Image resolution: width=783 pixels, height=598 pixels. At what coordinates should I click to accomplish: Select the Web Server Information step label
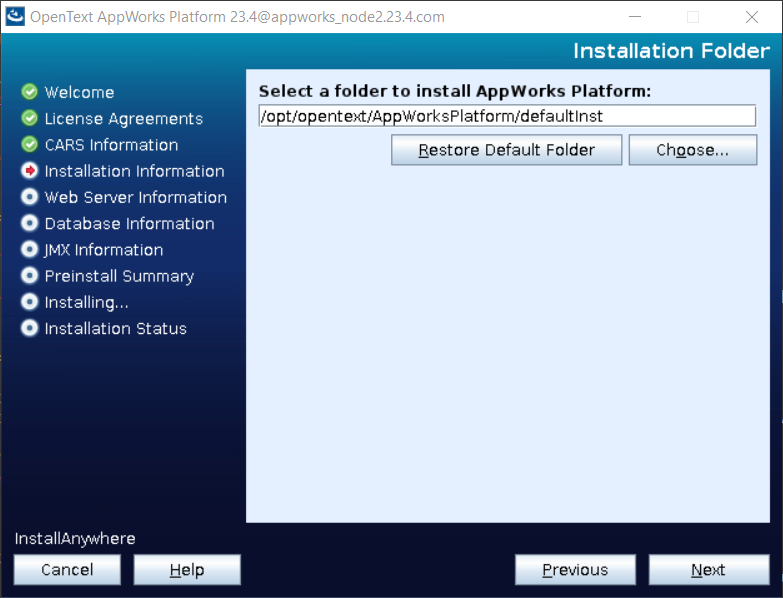(135, 197)
